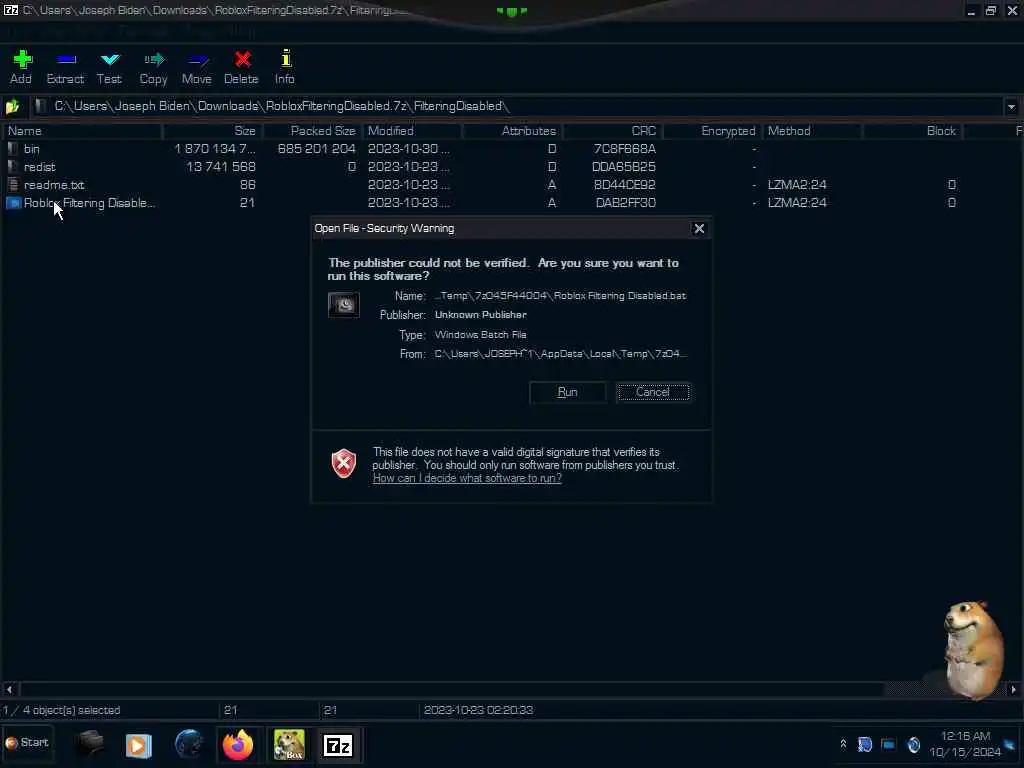
Task: Click the bin folder icon
Action: point(12,149)
